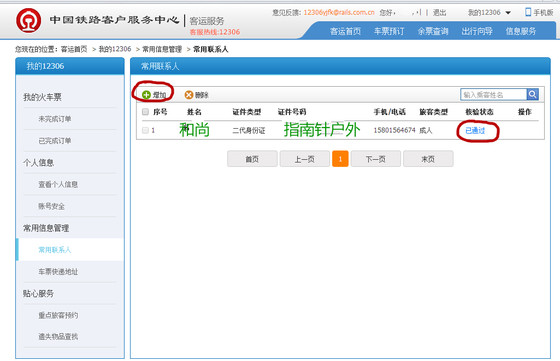Open 账号安全 in the sidebar

pyautogui.click(x=51, y=206)
